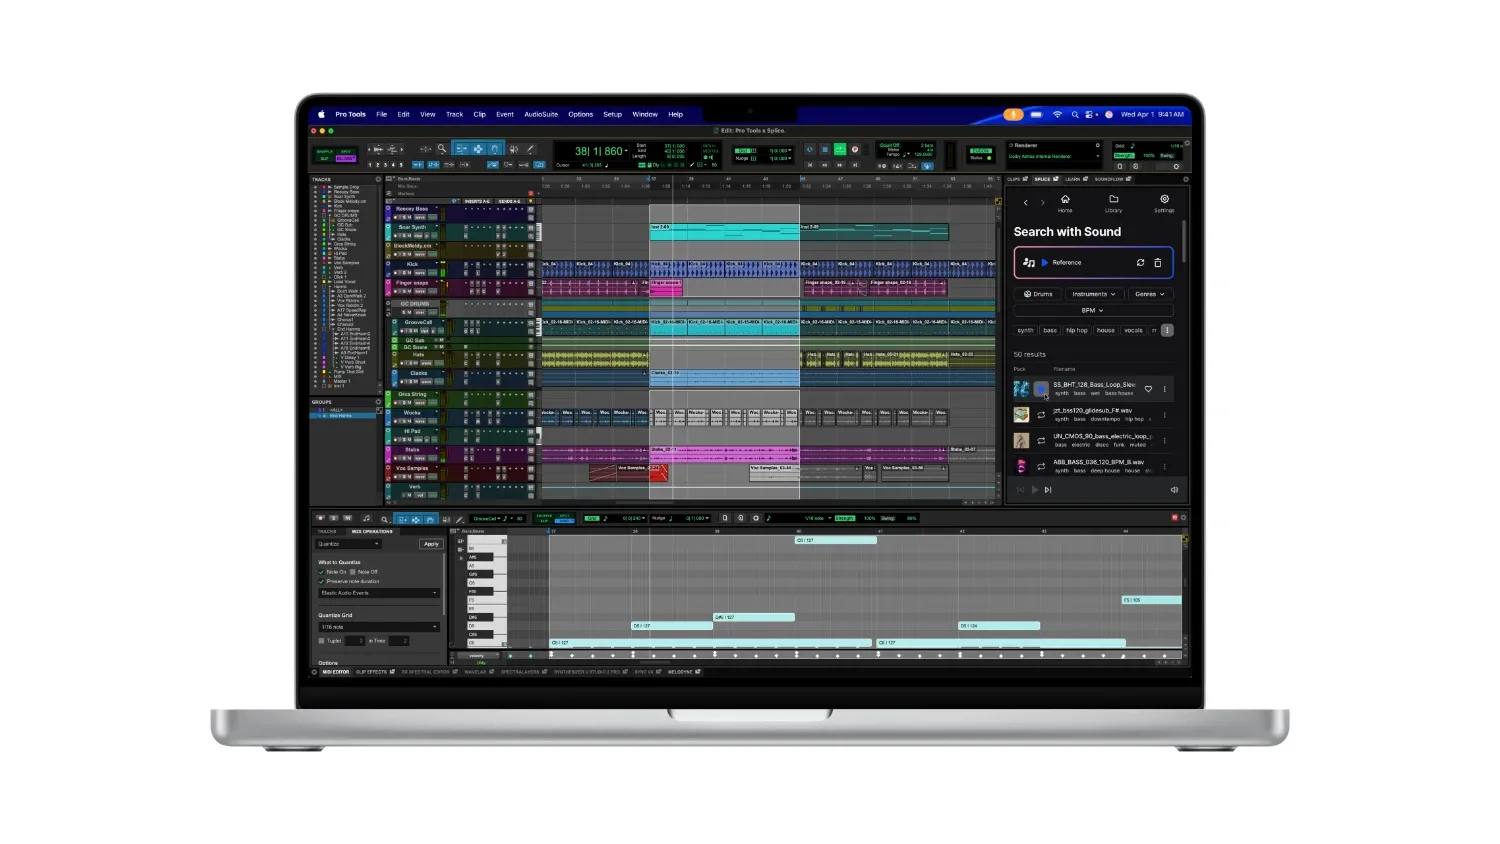Open the Track menu in the menu bar
1500x844 pixels.
(455, 114)
